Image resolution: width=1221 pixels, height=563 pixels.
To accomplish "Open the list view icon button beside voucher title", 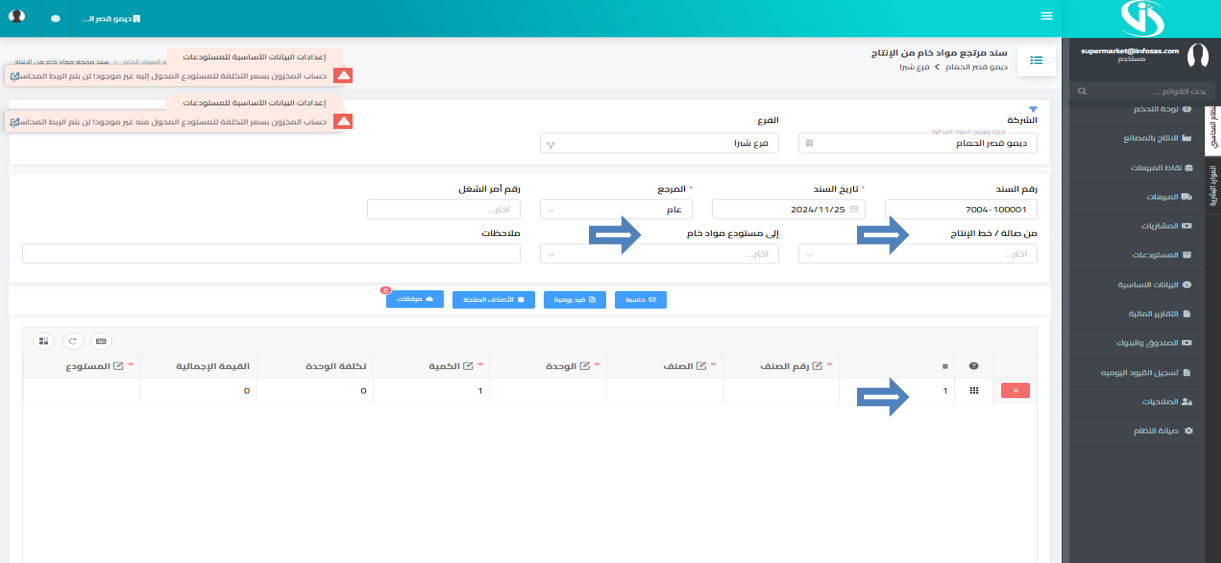I will pos(1036,61).
